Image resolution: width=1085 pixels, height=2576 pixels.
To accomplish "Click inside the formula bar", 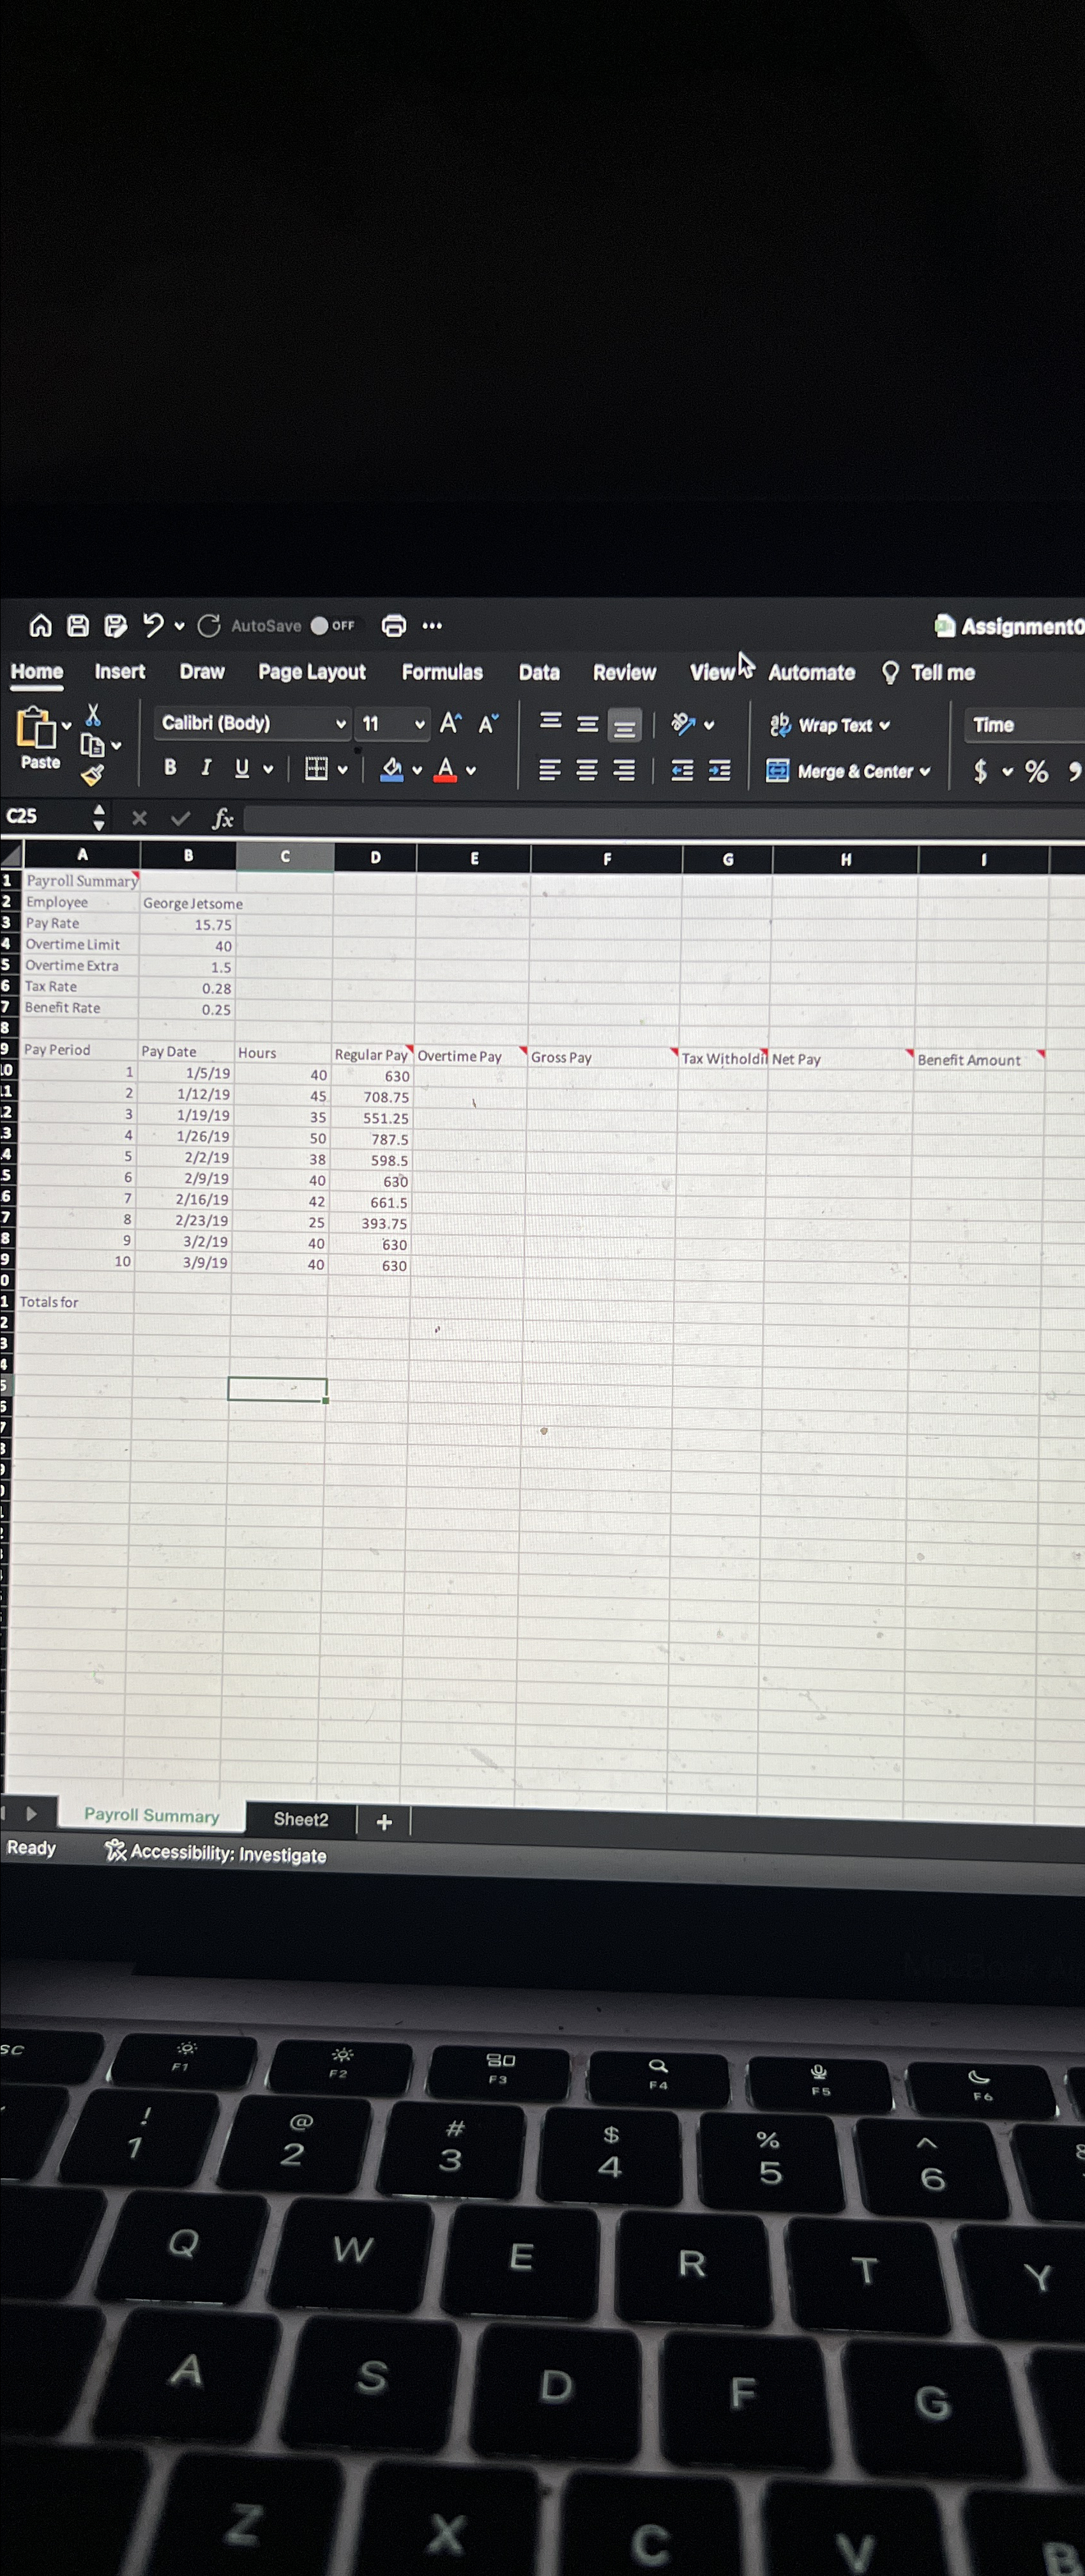I will [x=500, y=817].
